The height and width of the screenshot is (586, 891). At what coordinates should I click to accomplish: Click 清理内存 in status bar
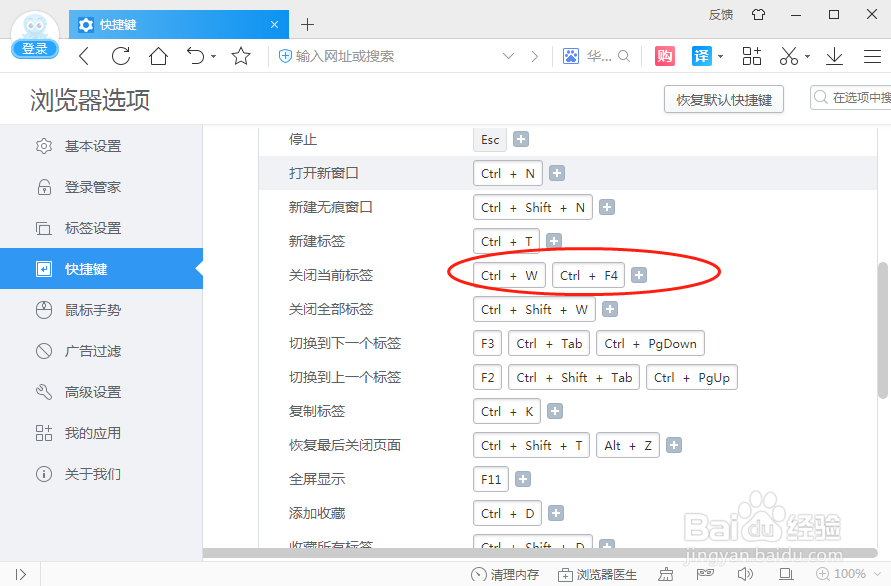[x=505, y=575]
